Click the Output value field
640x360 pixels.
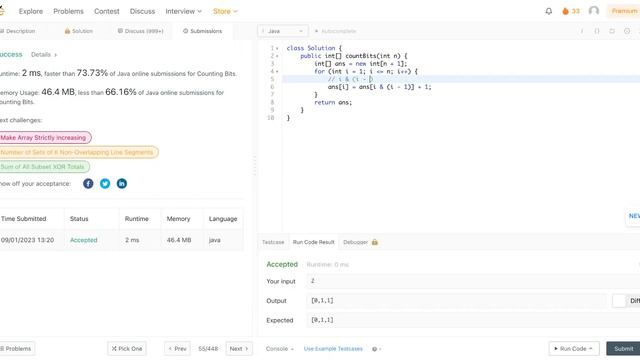click(x=456, y=301)
